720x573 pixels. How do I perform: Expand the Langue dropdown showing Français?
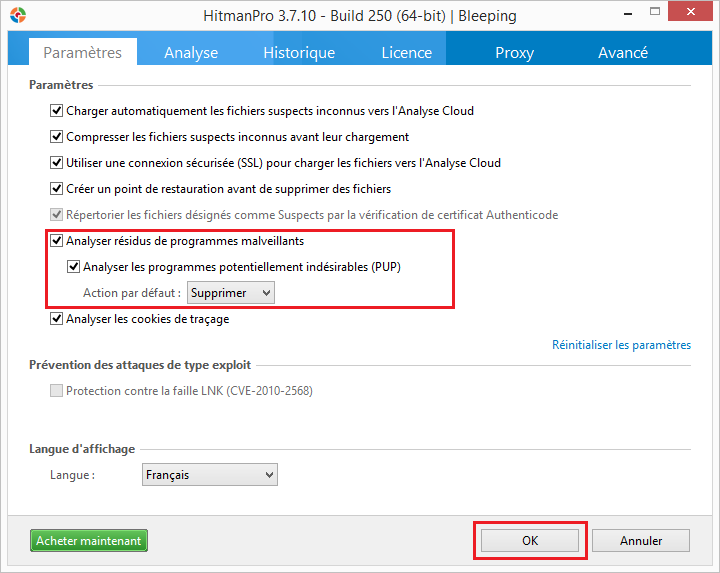click(210, 475)
